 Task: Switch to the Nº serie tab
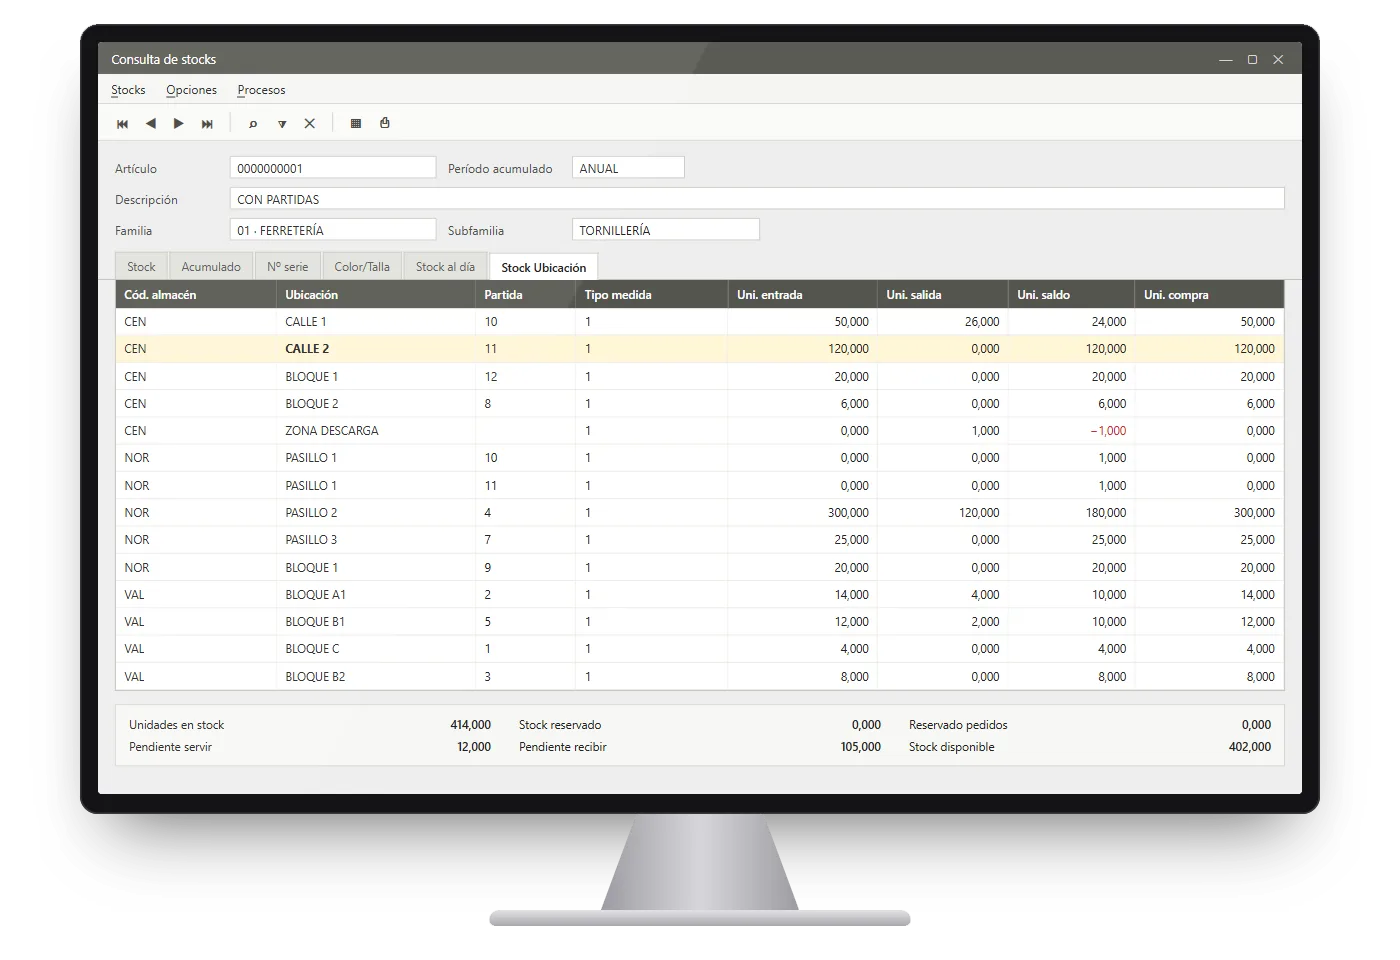288,266
